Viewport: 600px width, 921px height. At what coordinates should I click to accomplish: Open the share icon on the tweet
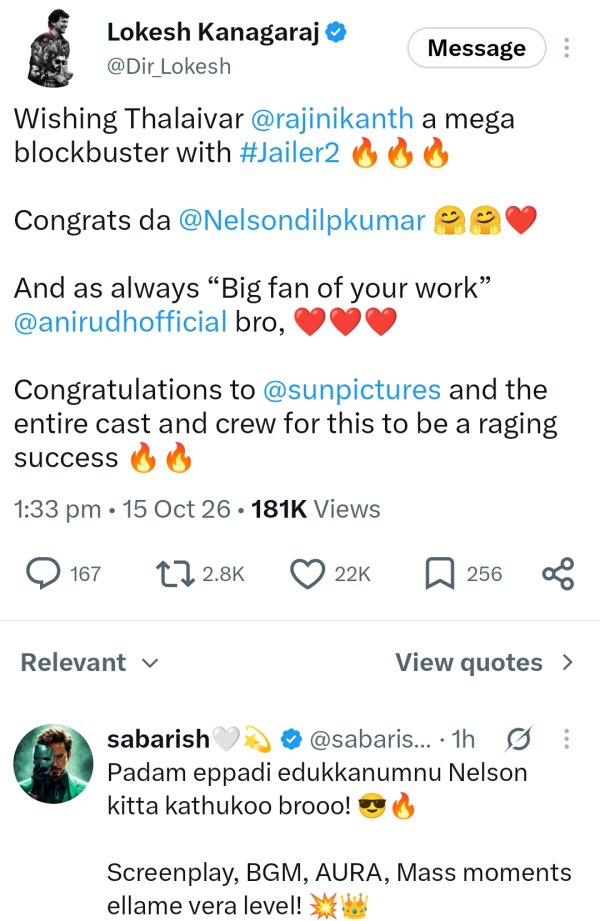point(558,574)
